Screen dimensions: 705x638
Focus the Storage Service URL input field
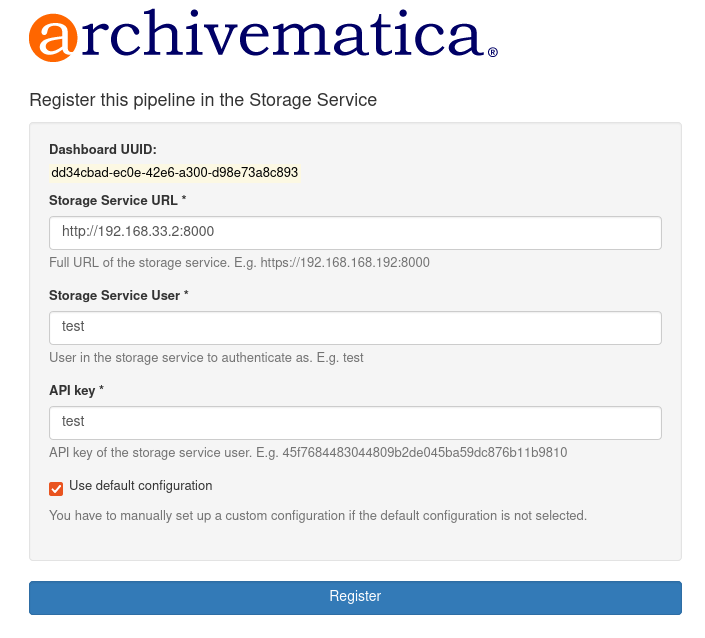355,233
